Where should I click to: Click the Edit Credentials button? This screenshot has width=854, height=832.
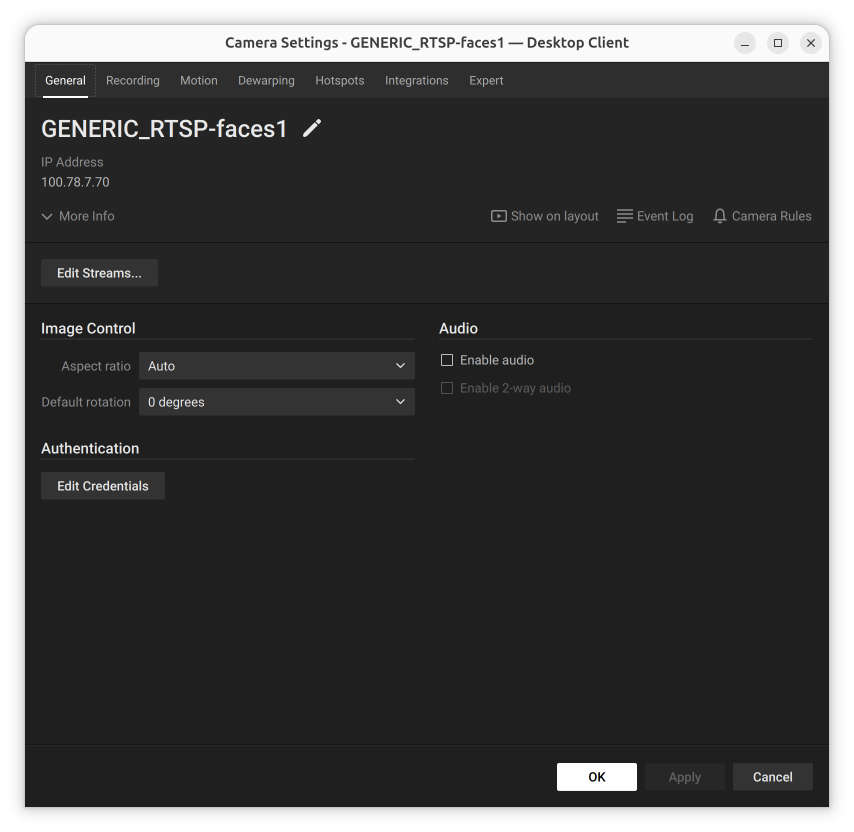click(x=103, y=486)
